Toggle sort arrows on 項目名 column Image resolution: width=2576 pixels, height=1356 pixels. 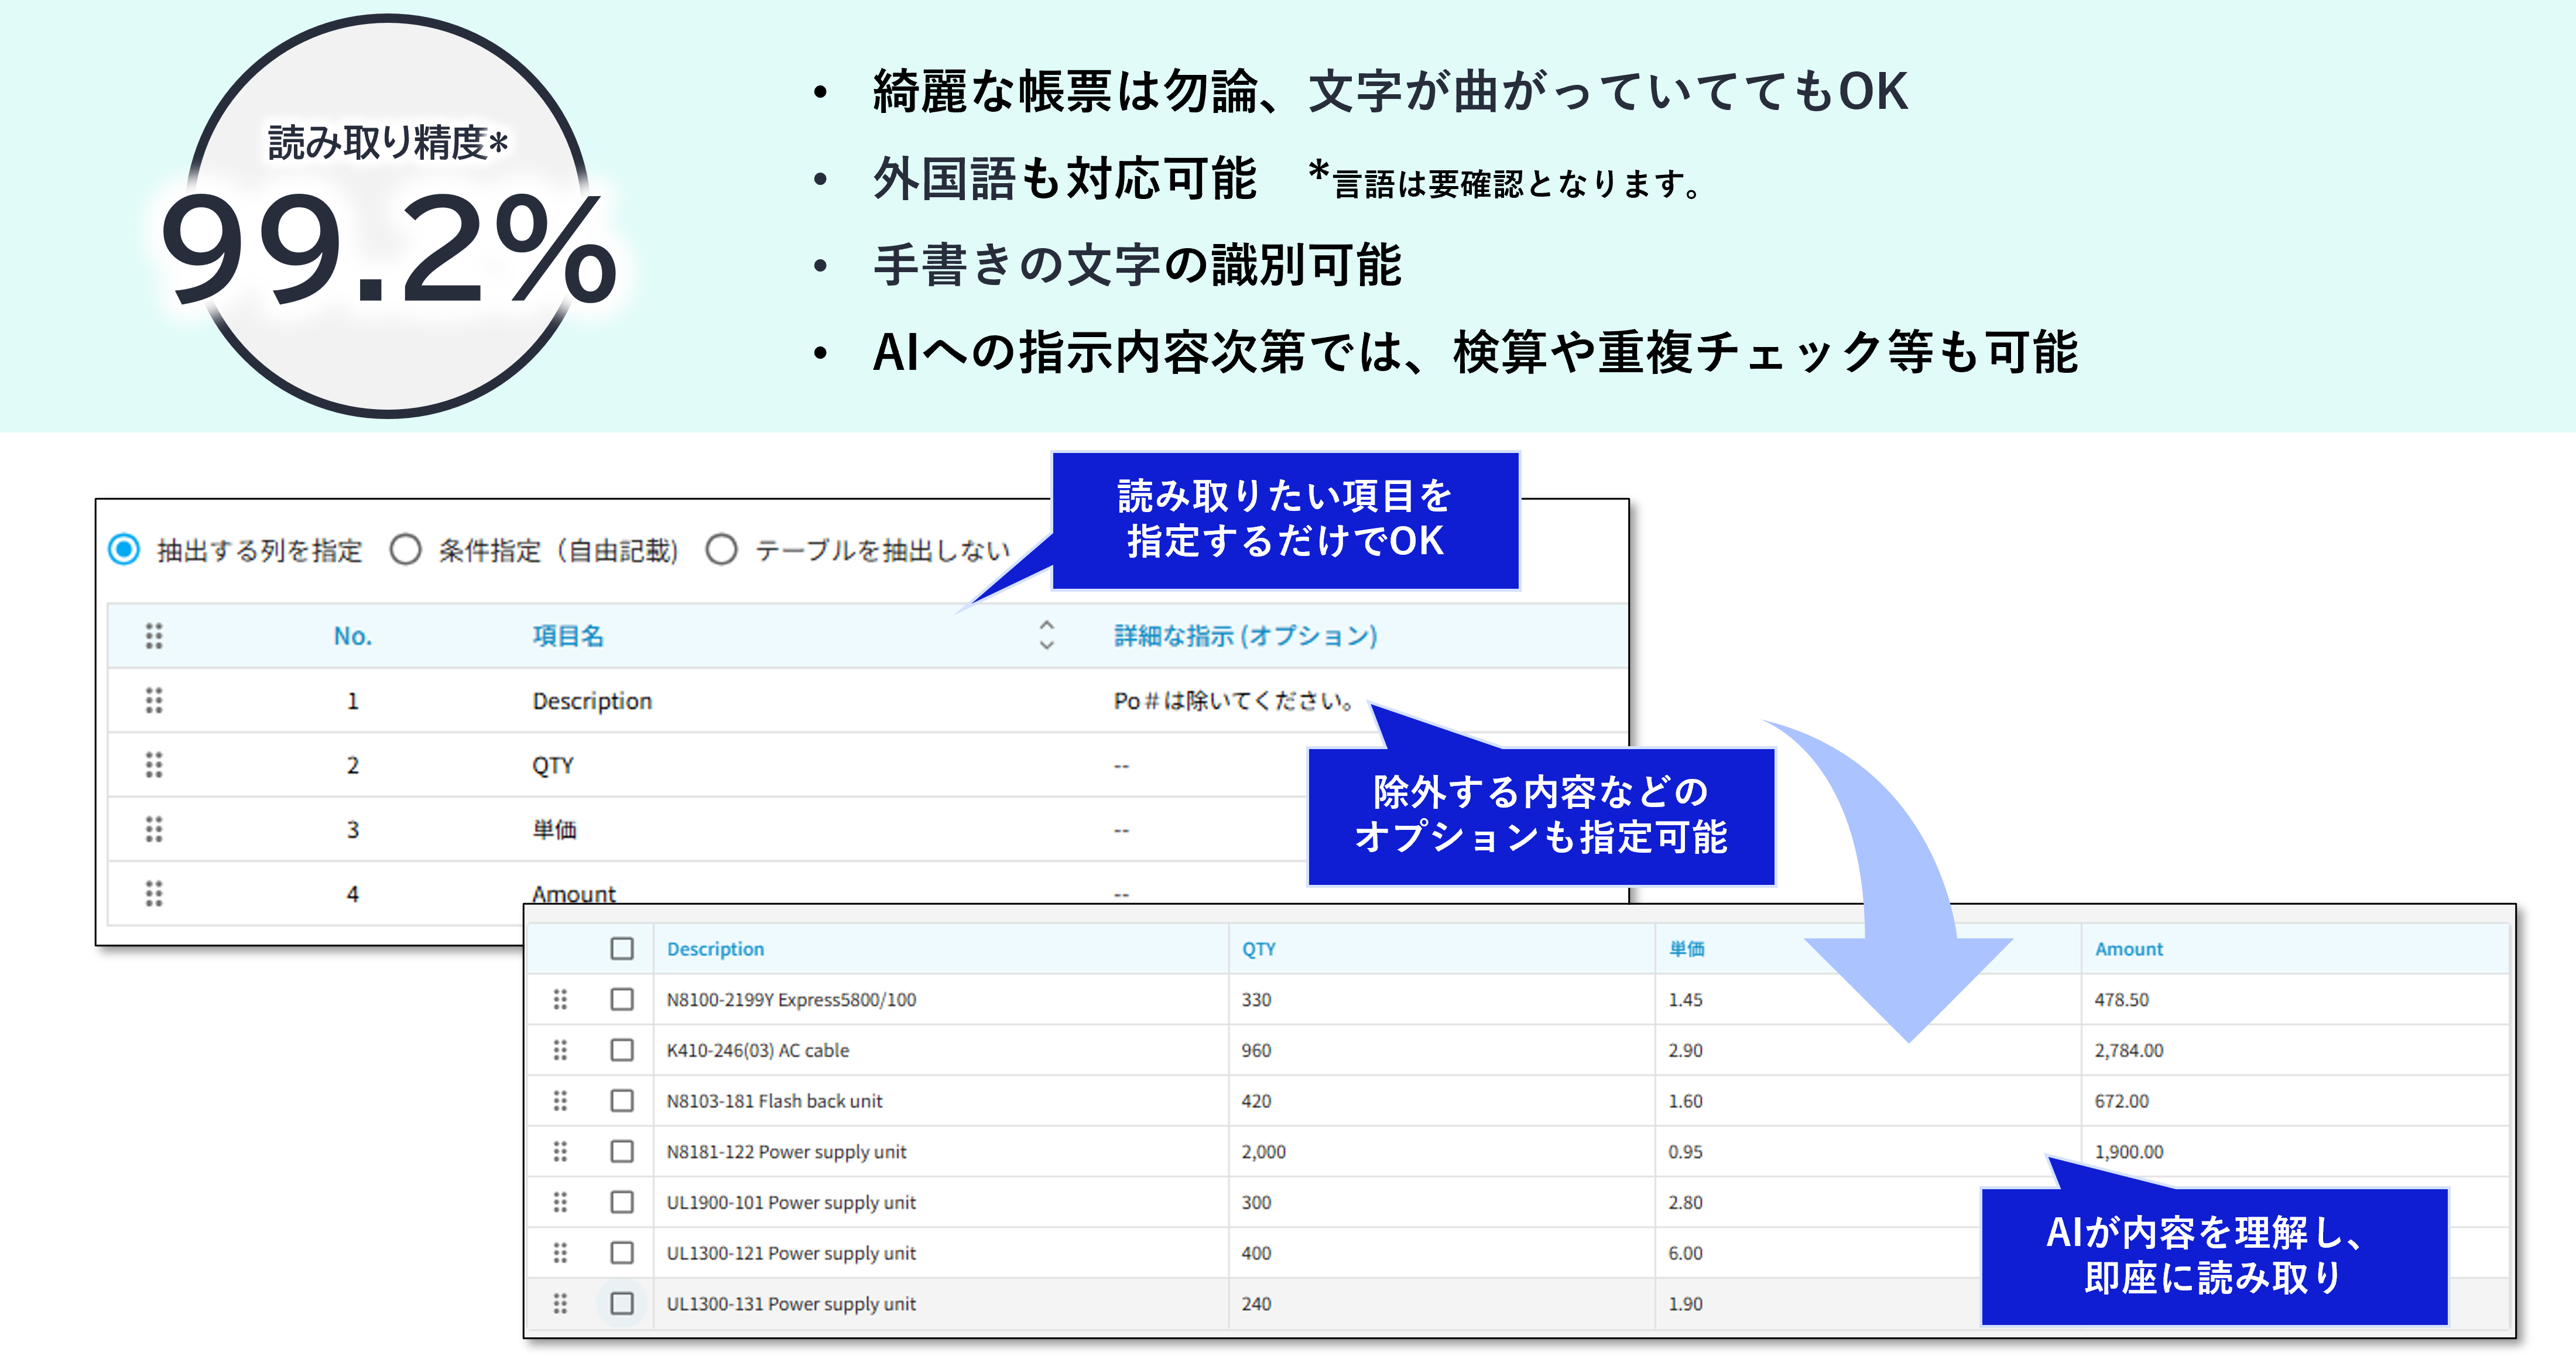[1046, 635]
